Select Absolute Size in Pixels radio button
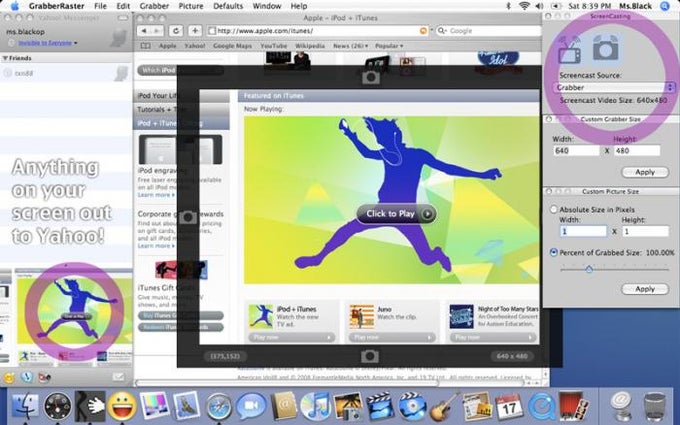This screenshot has height=425, width=680. point(554,209)
